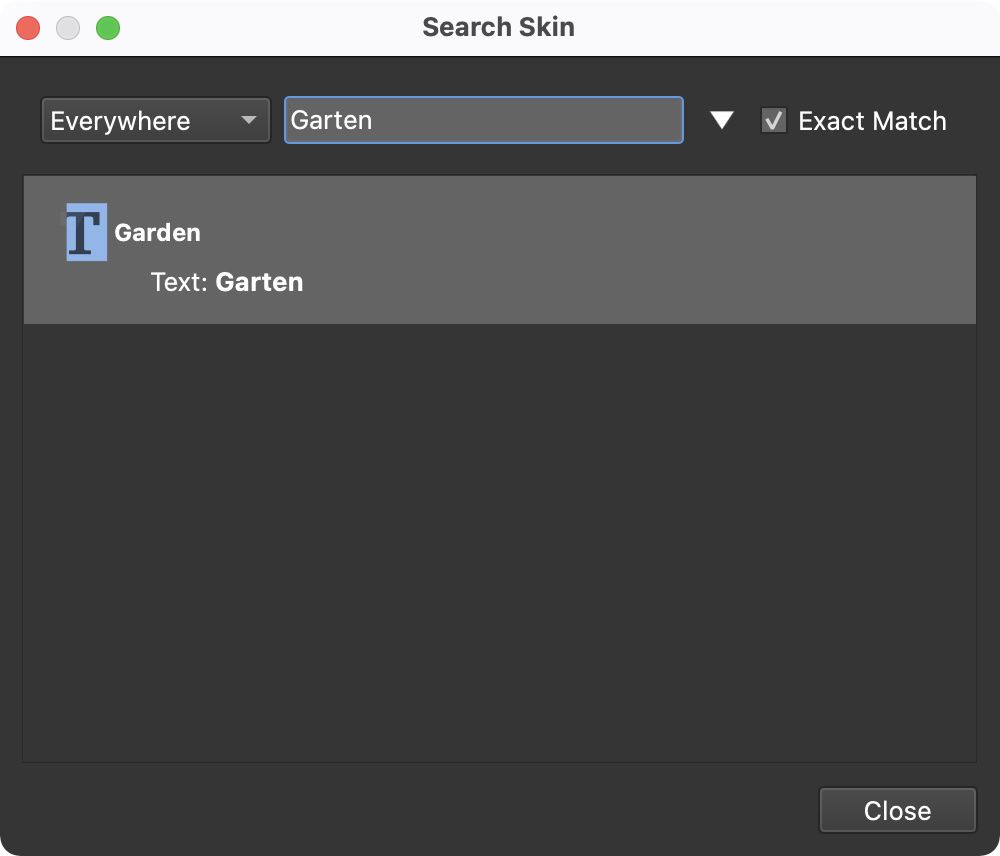The height and width of the screenshot is (856, 1000).
Task: Open the Everywhere search scope dropdown
Action: tap(155, 120)
